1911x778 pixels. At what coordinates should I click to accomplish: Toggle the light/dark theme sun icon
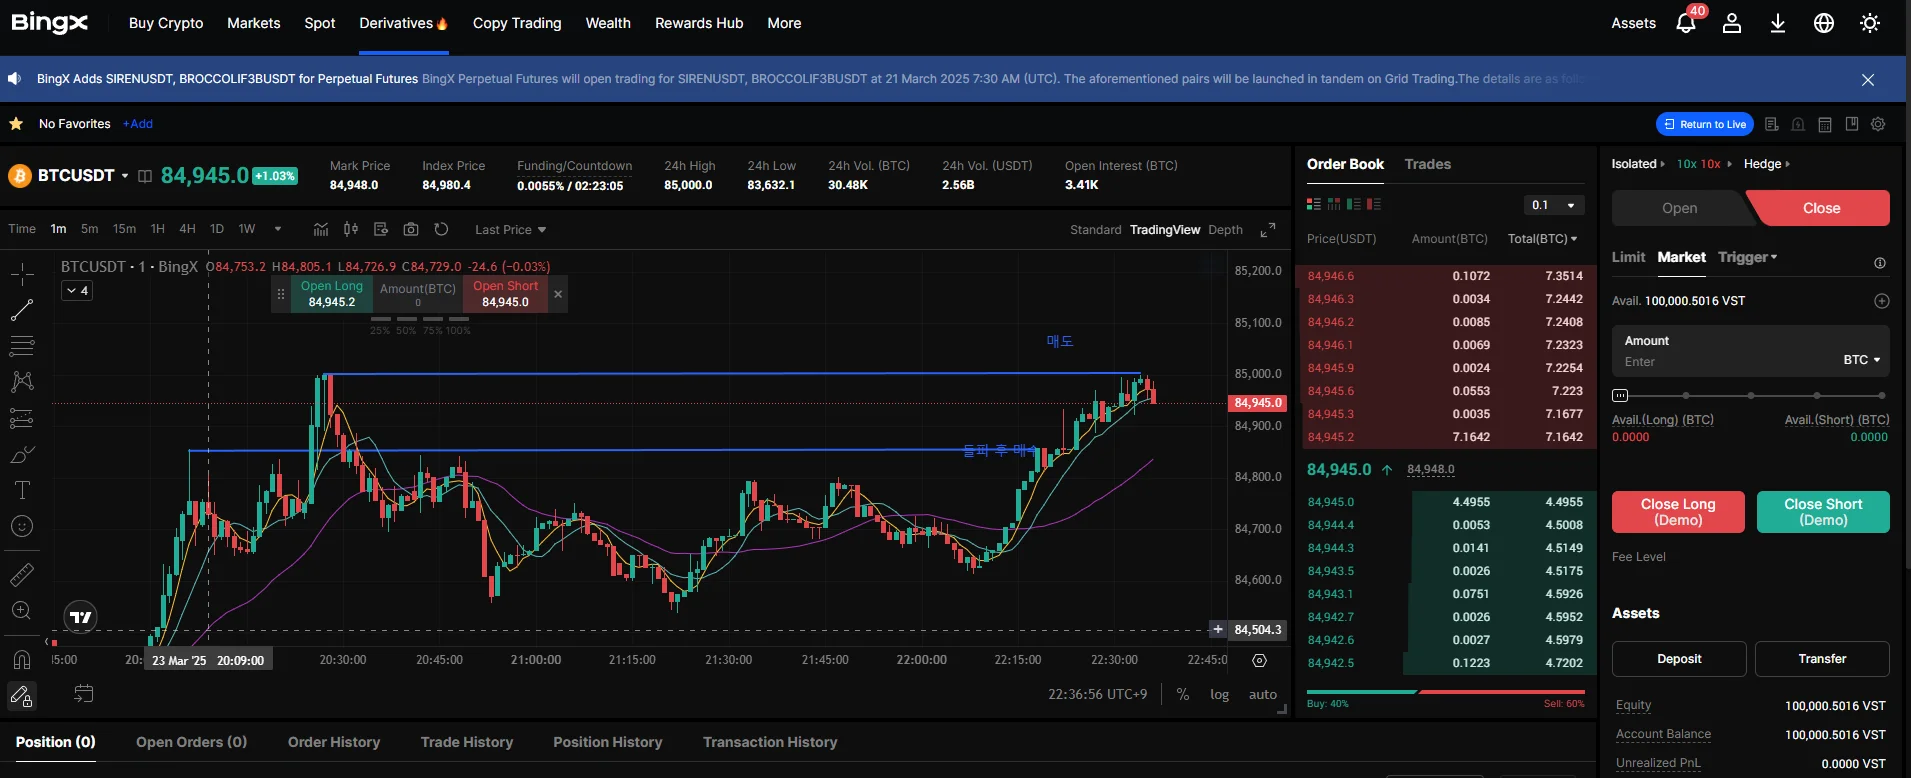click(x=1869, y=23)
